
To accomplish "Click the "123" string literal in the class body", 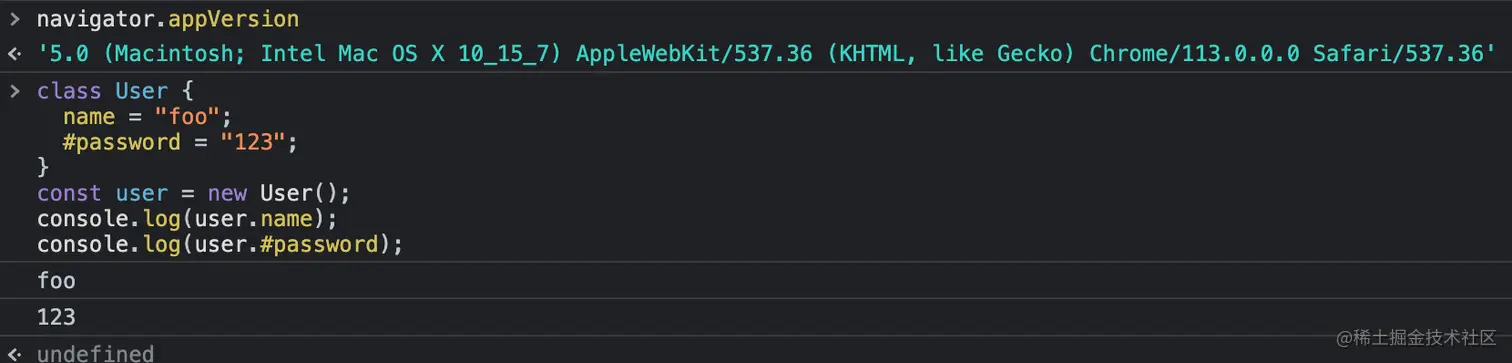I will point(253,142).
